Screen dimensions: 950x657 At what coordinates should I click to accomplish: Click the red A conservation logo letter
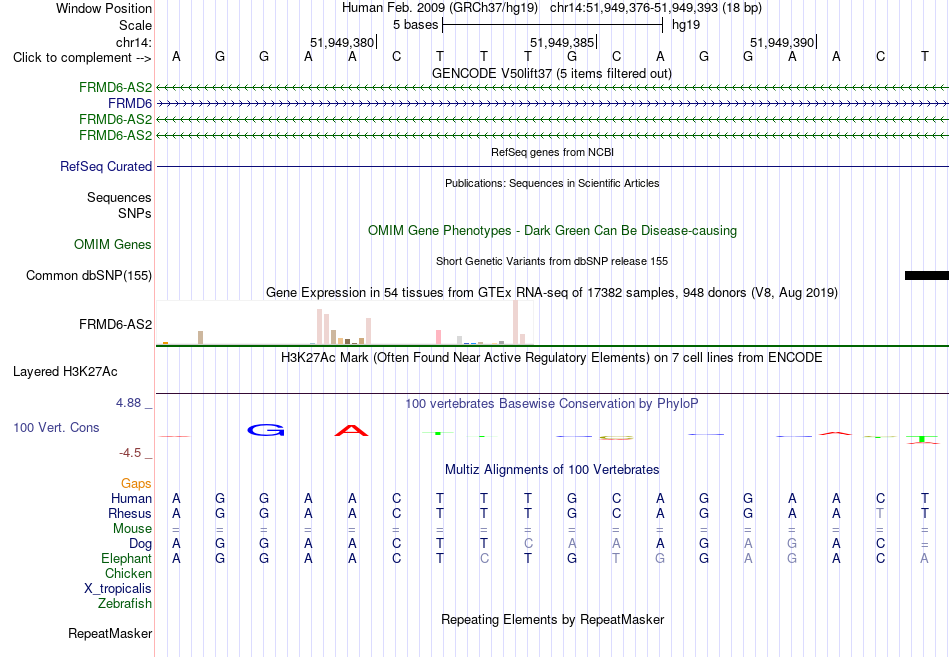click(x=351, y=430)
